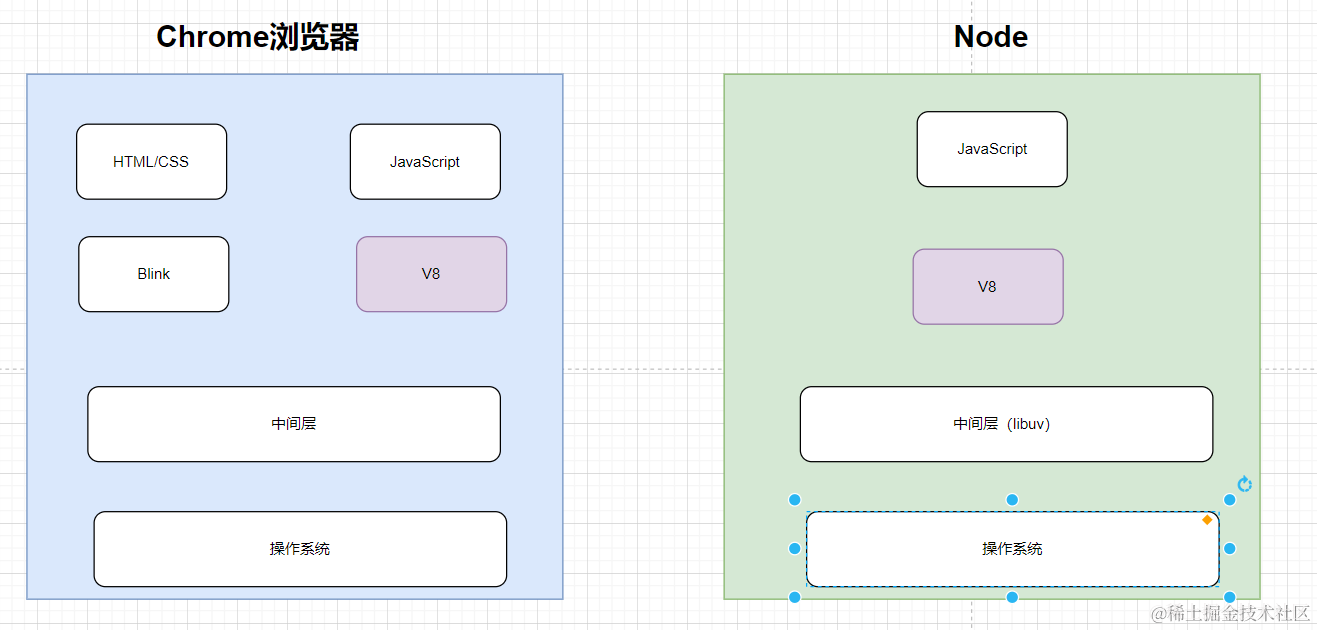Click the Node title text
Image resolution: width=1317 pixels, height=630 pixels.
991,37
